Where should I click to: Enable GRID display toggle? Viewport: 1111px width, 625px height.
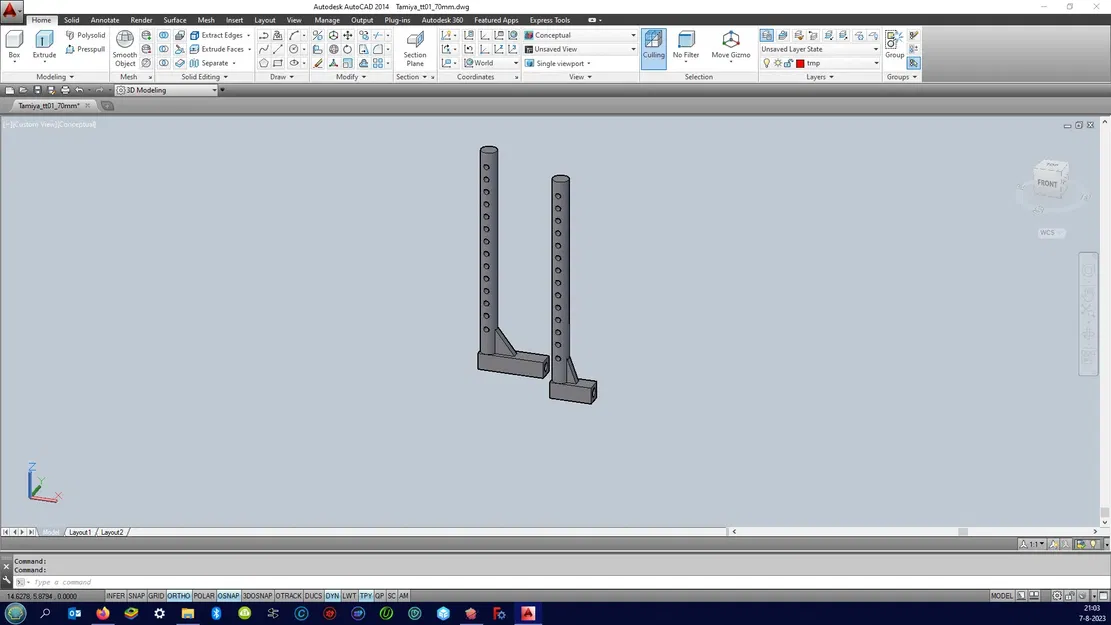click(x=156, y=596)
